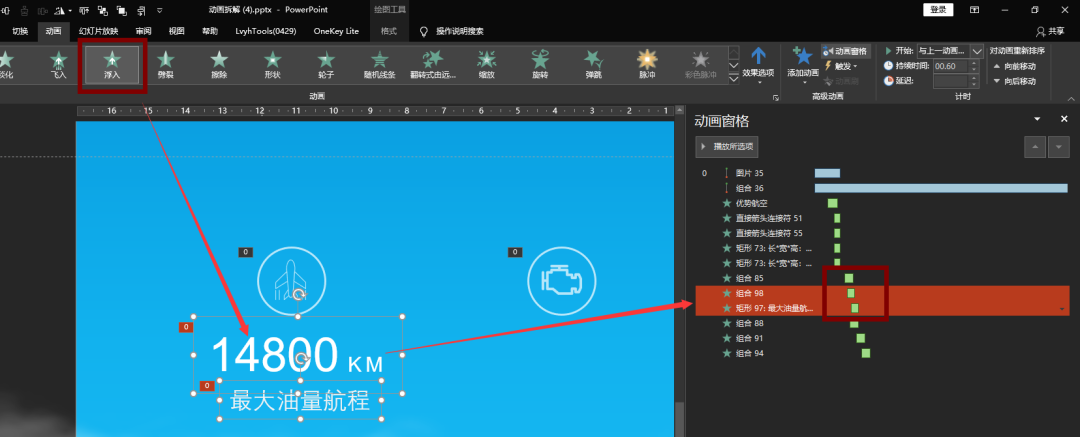This screenshot has height=437, width=1080.
Task: Select 组合 88 animation entry
Action: pos(749,323)
